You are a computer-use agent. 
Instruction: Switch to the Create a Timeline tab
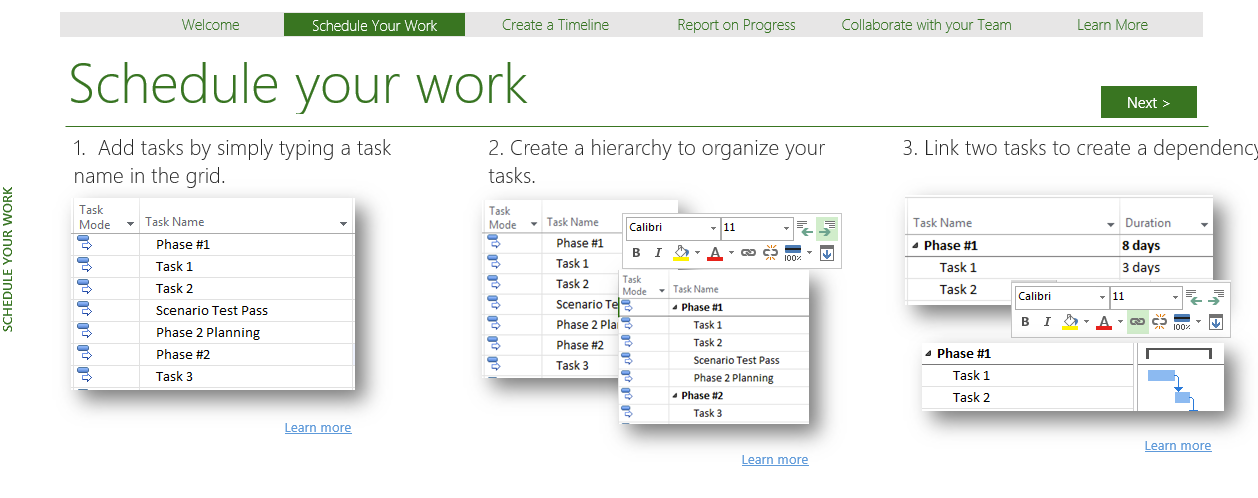point(555,25)
